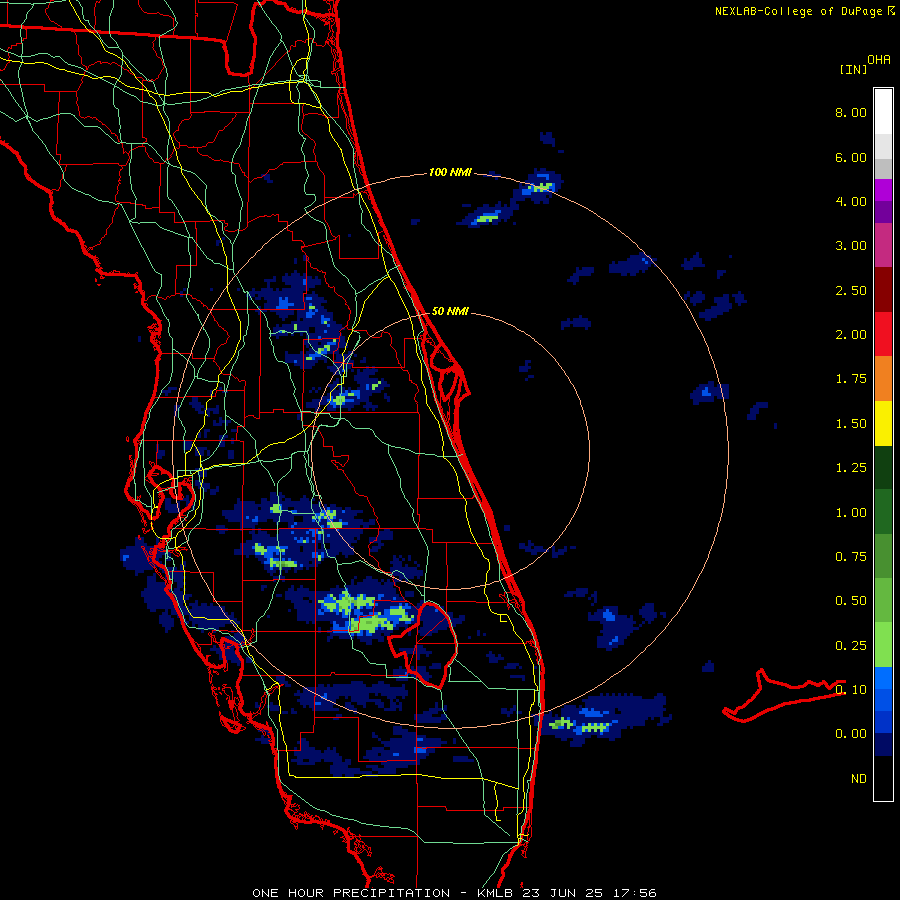Click the ND legend label

tap(859, 779)
